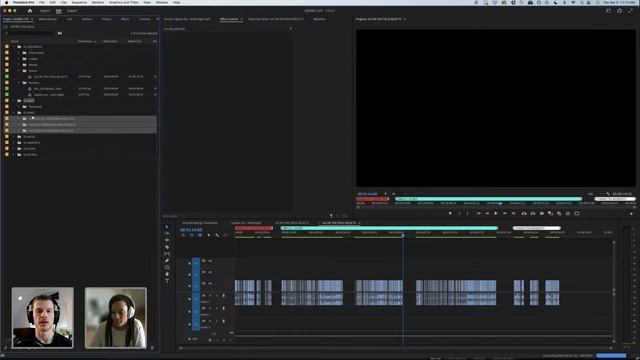Lock the V3 video track
This screenshot has width=640, height=360.
189,264
